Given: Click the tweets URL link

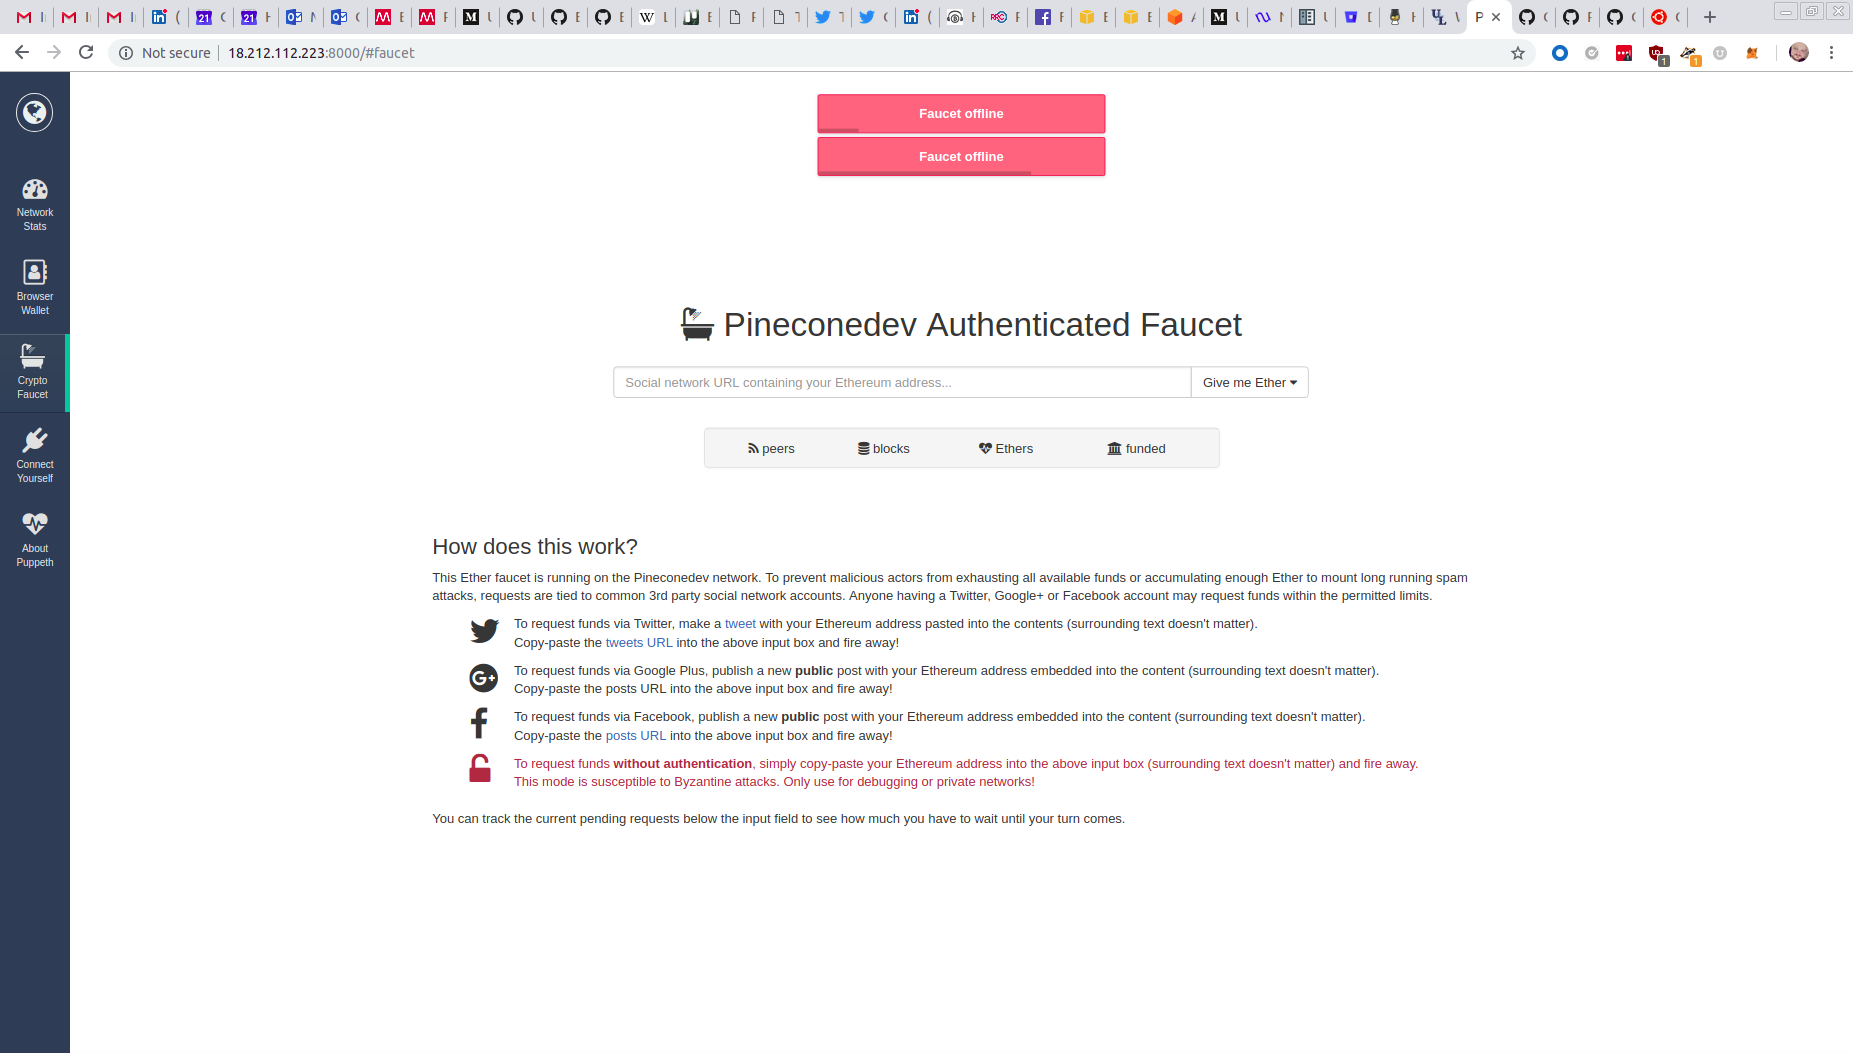Looking at the screenshot, I should pyautogui.click(x=639, y=642).
